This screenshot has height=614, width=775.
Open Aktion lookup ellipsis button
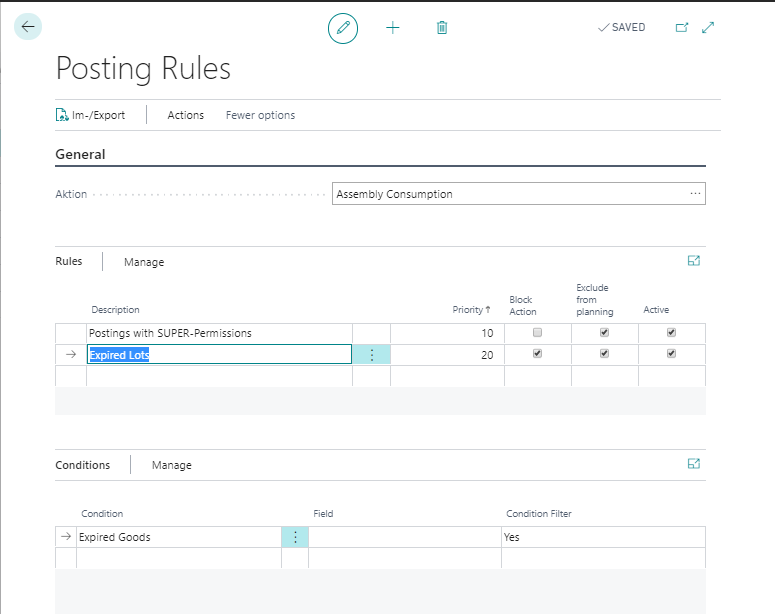tap(695, 193)
